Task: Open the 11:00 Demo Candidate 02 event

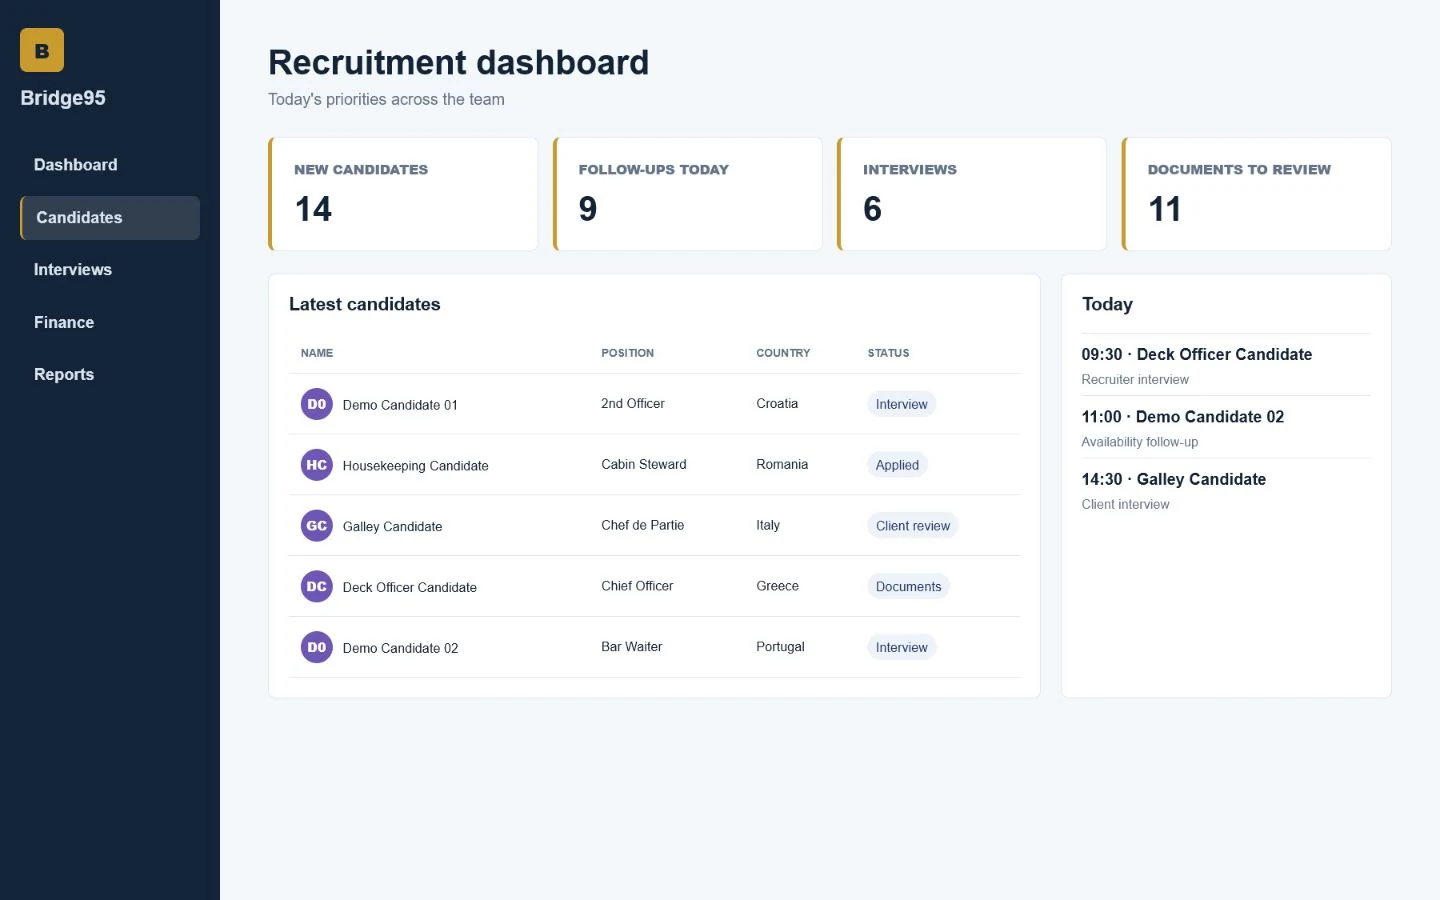Action: 1226,428
